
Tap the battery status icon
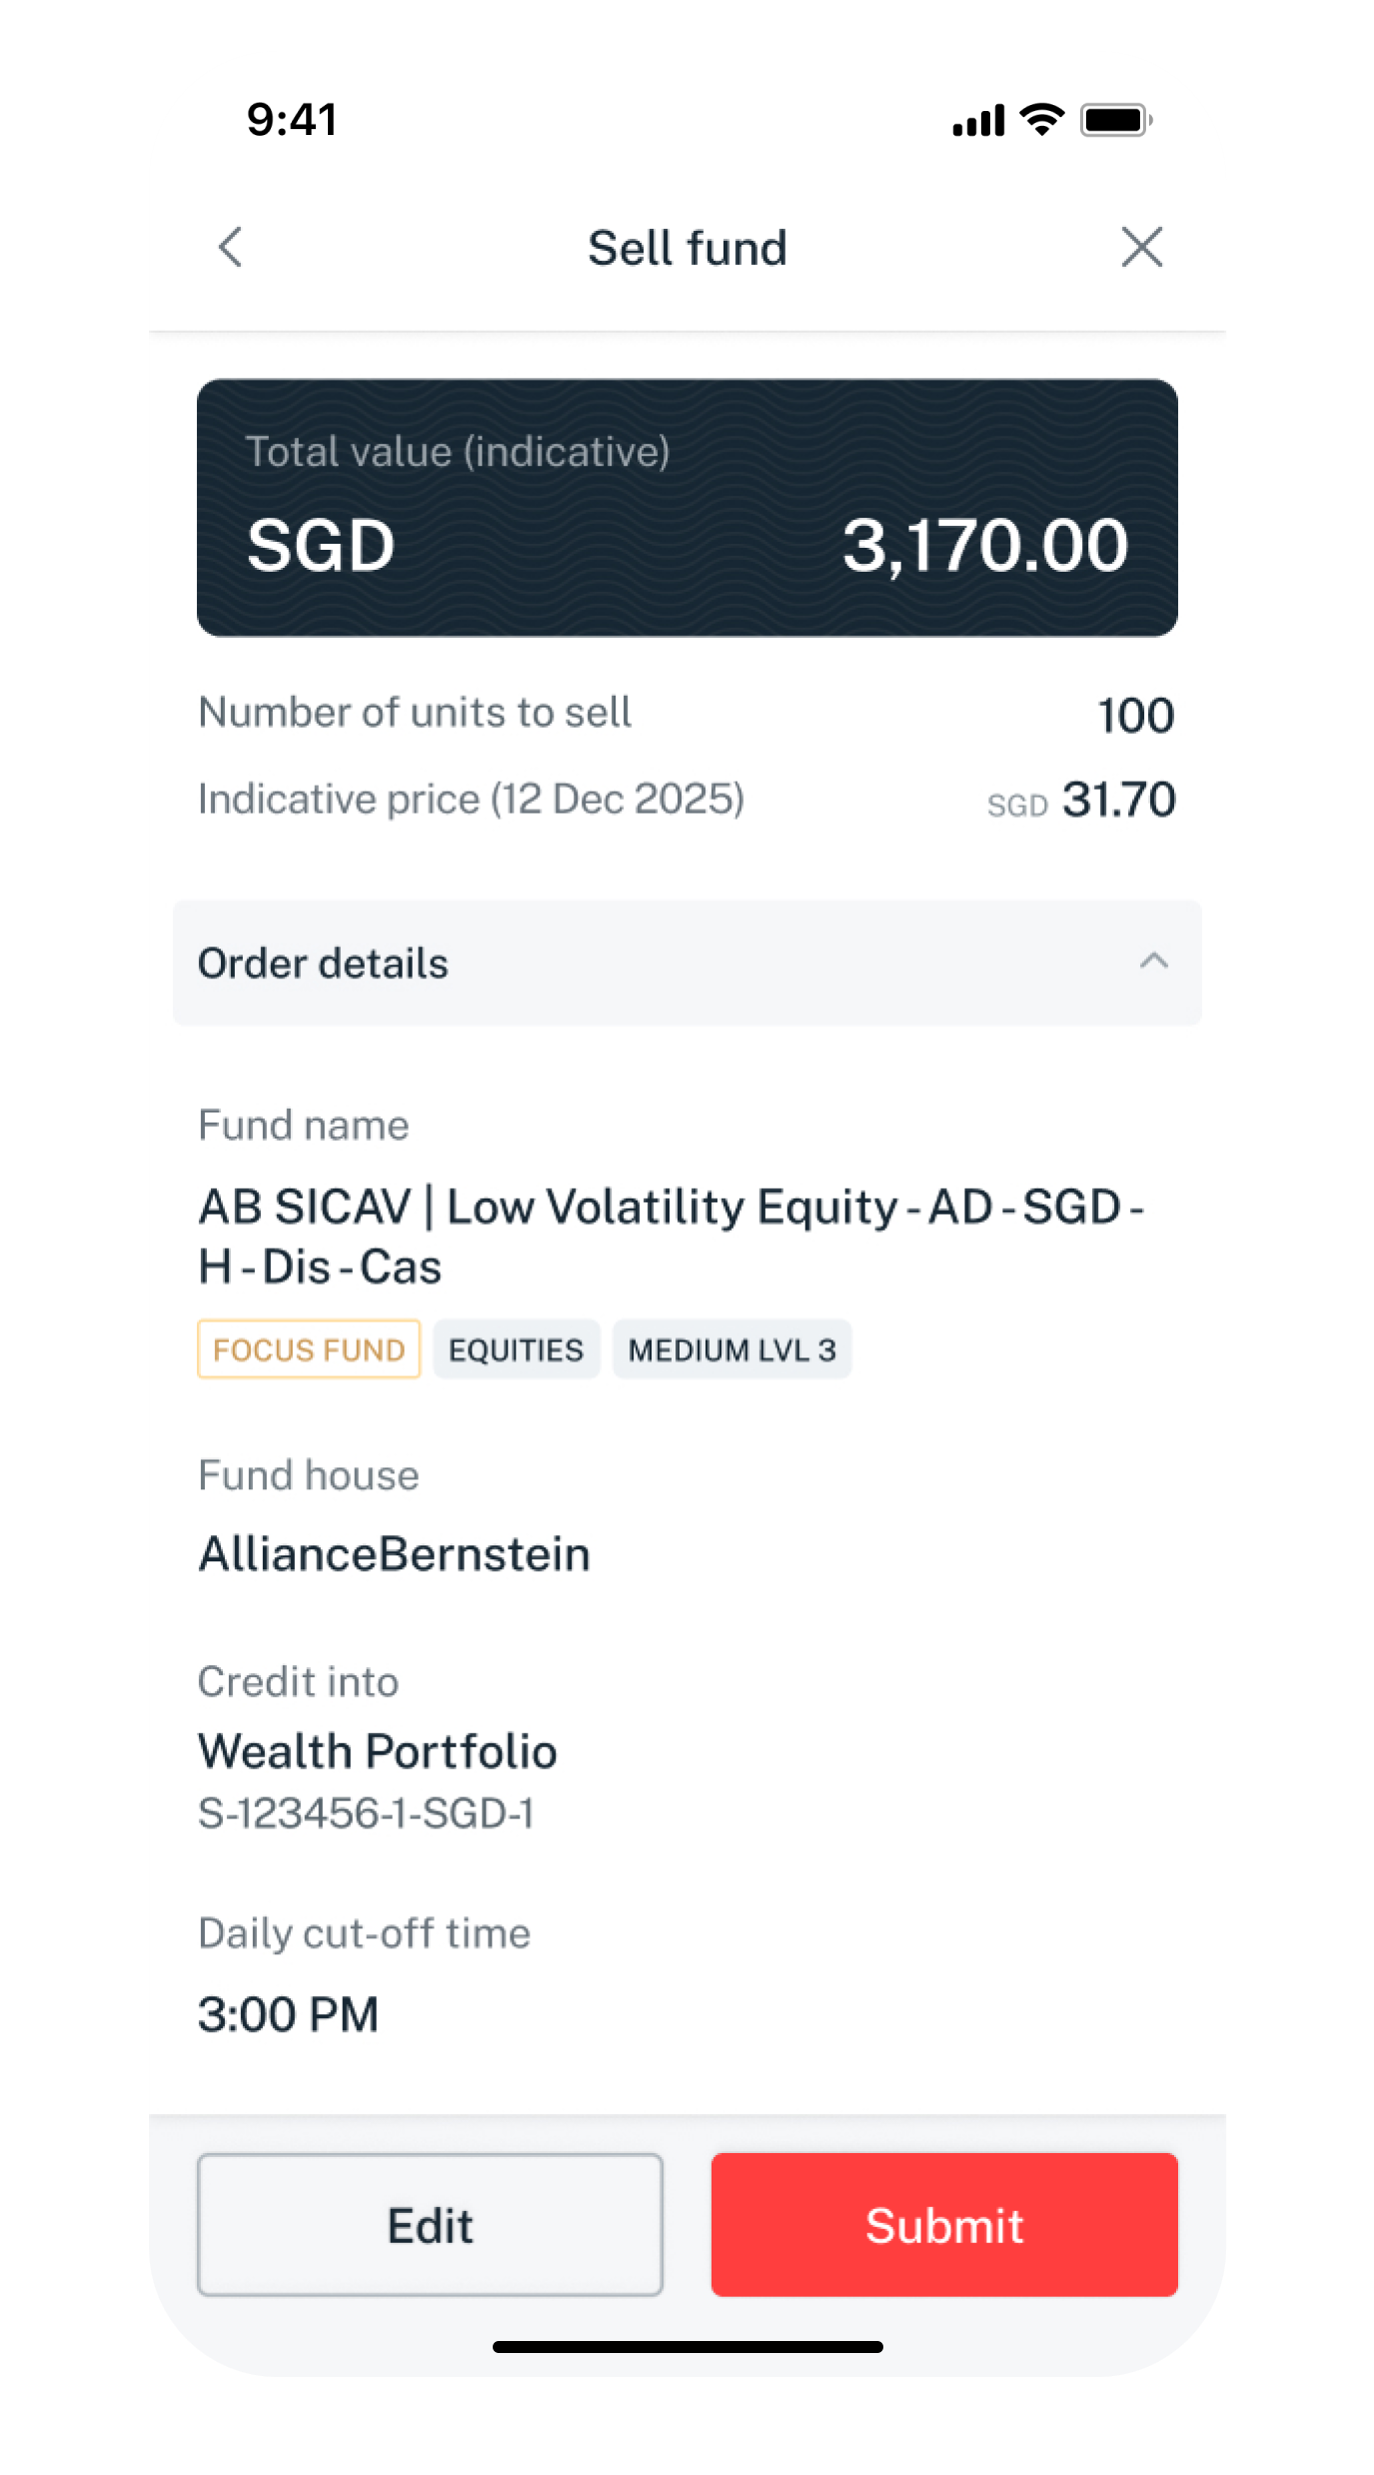click(x=1115, y=120)
